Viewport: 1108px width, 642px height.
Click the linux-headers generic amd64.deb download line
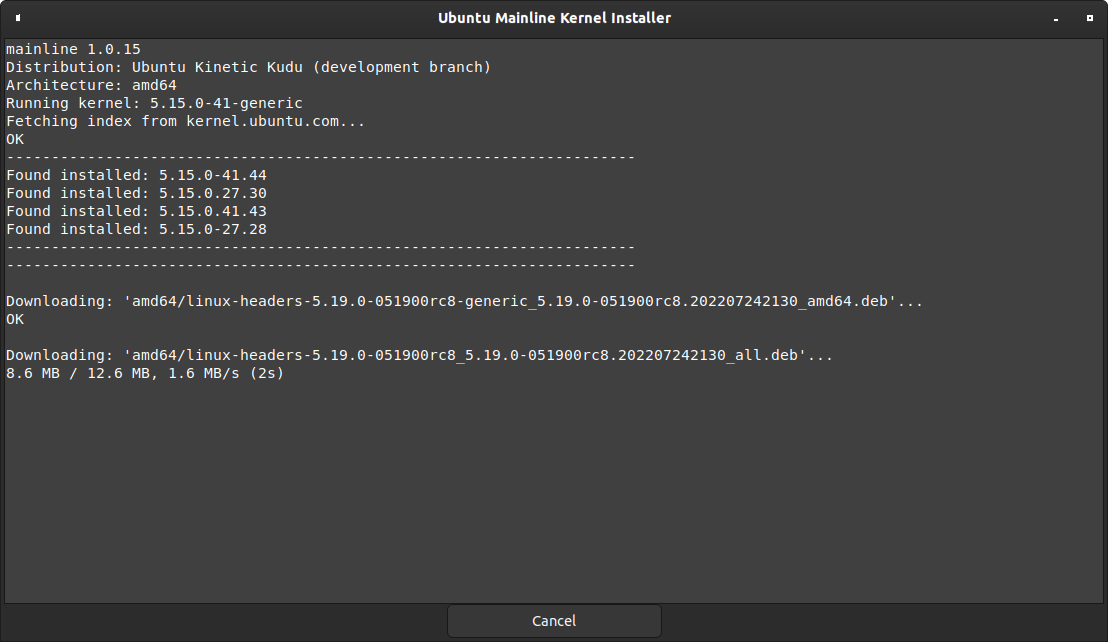[x=464, y=301]
